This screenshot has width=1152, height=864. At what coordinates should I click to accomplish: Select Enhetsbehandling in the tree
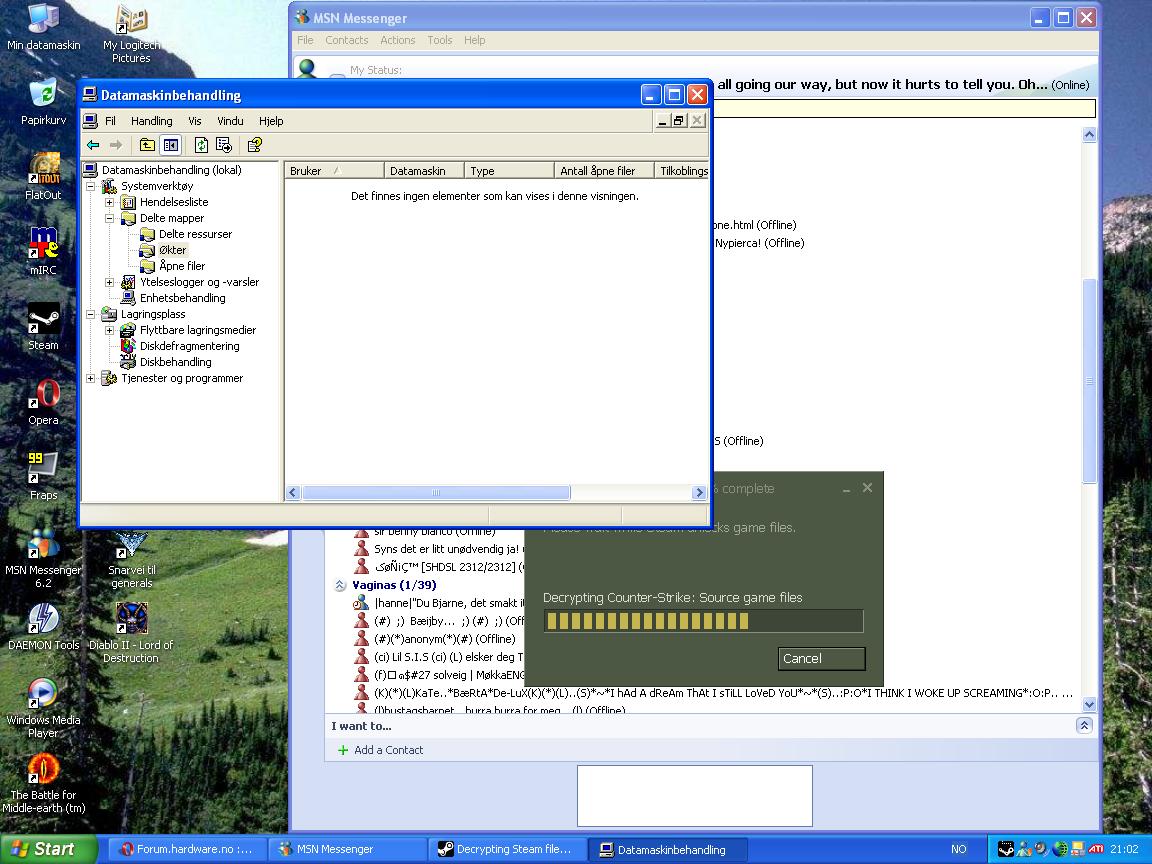pos(182,298)
